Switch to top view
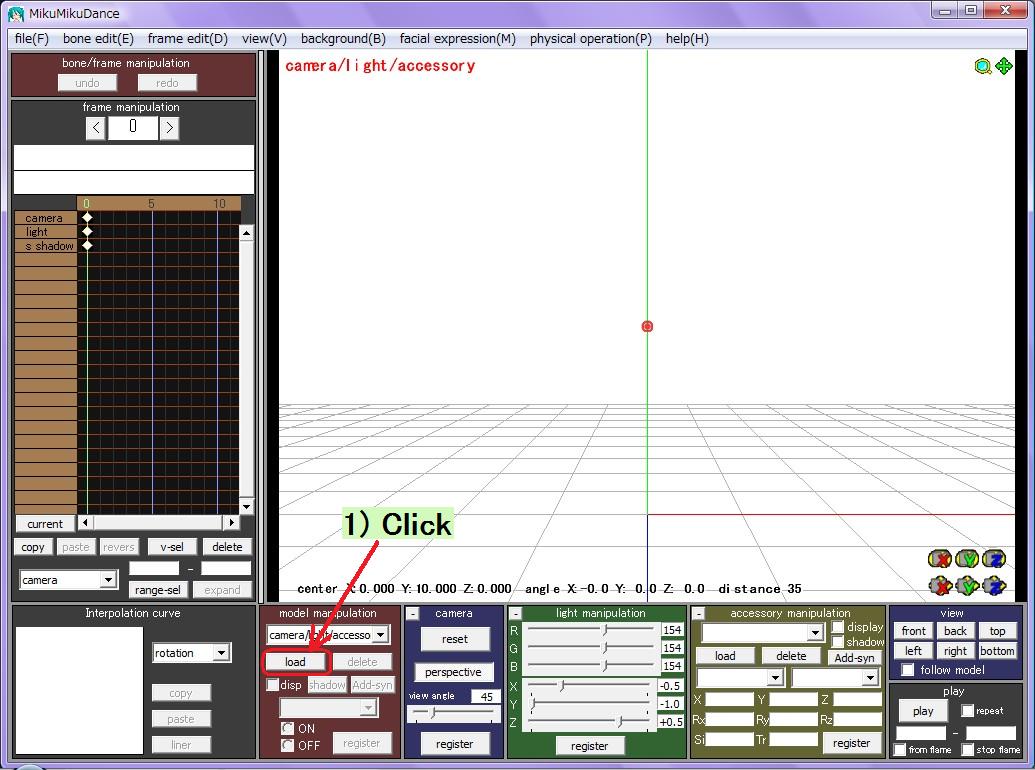The height and width of the screenshot is (770, 1035). click(997, 631)
